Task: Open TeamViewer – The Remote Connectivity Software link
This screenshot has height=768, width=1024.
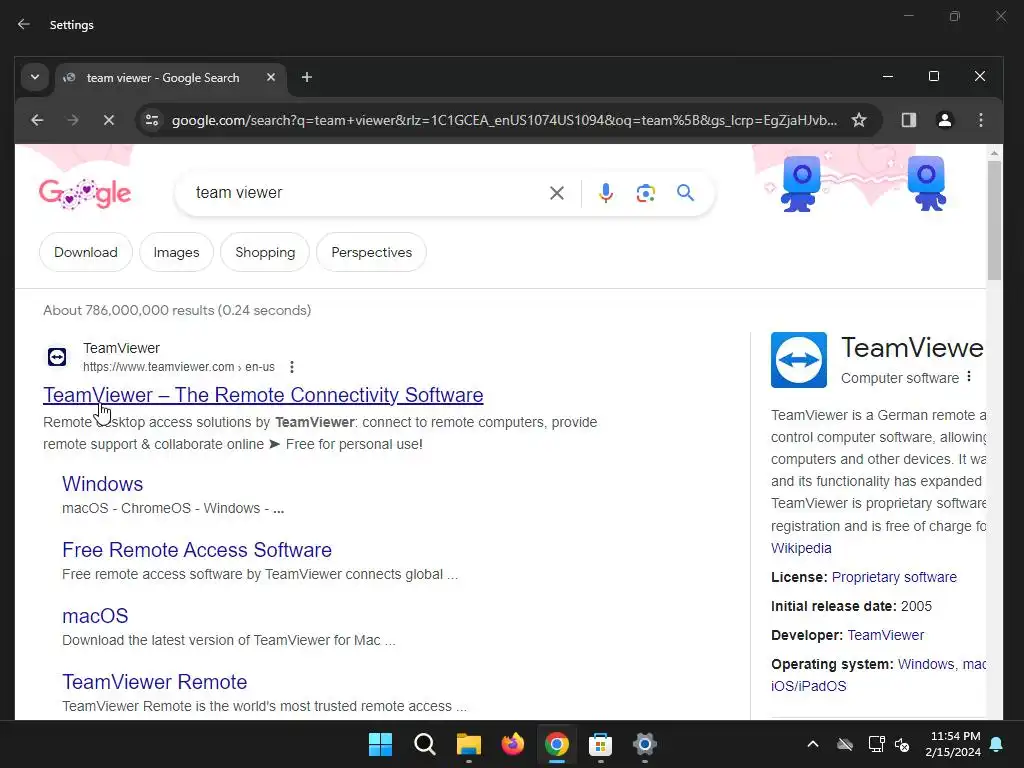Action: [x=263, y=394]
